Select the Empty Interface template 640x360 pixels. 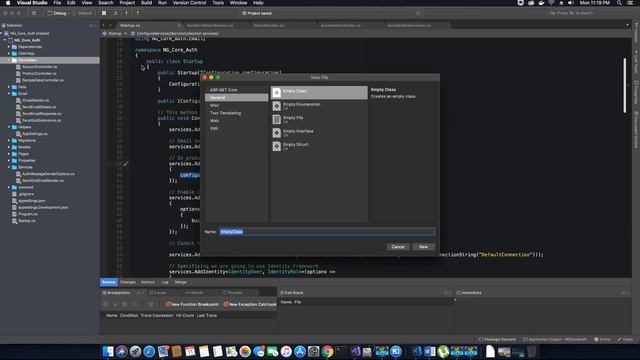pyautogui.click(x=319, y=133)
